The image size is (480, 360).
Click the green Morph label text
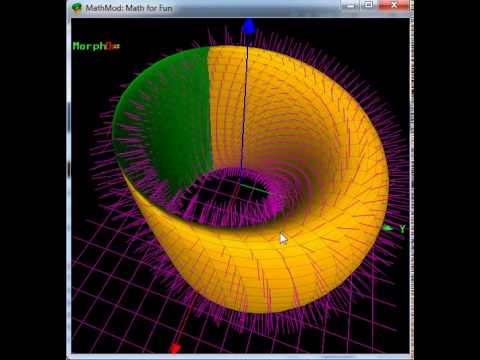[89, 46]
